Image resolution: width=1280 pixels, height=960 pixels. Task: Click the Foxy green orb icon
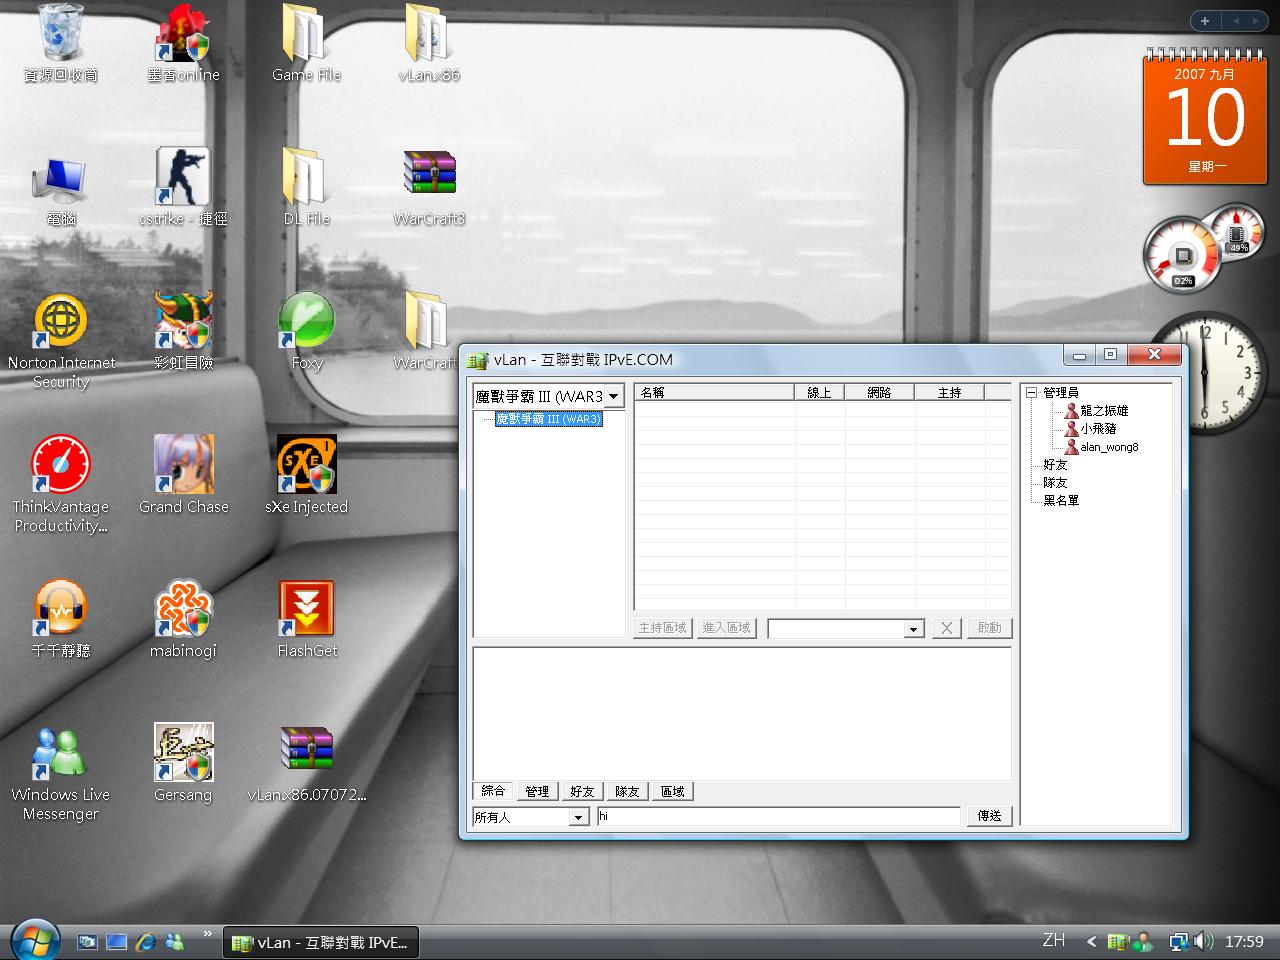tap(306, 321)
